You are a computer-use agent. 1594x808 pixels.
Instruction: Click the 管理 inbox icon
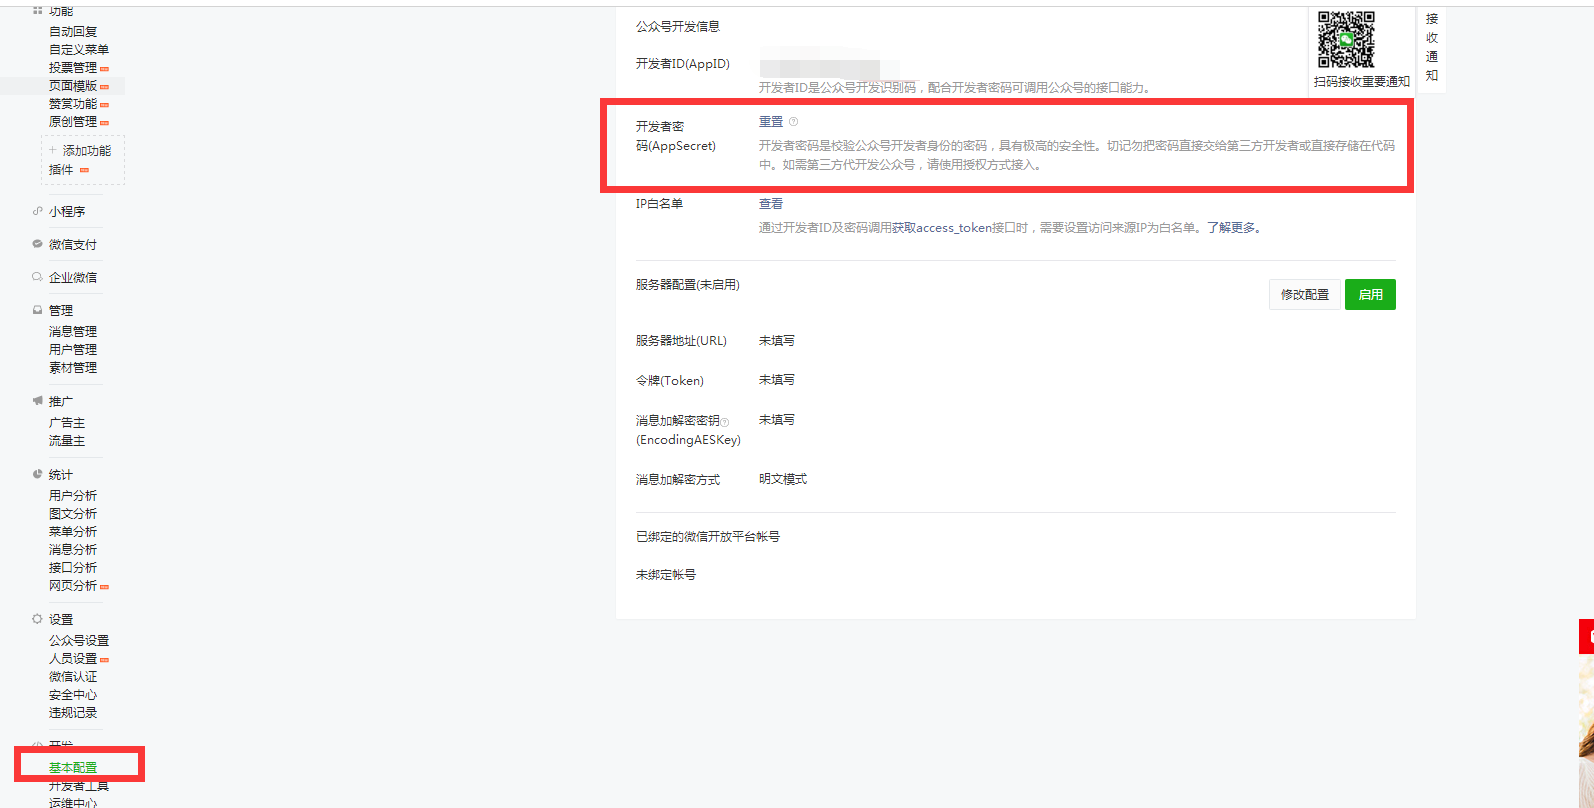coord(37,310)
